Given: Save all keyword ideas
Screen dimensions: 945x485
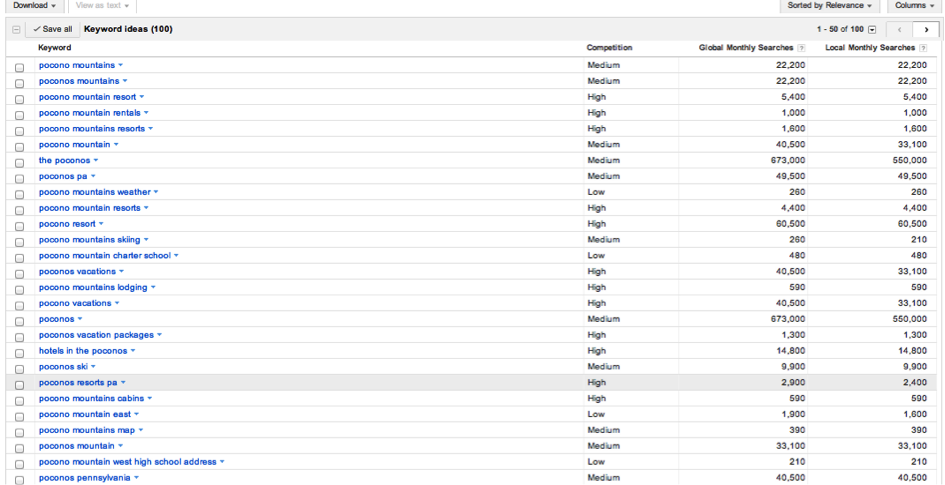Looking at the screenshot, I should pyautogui.click(x=52, y=30).
